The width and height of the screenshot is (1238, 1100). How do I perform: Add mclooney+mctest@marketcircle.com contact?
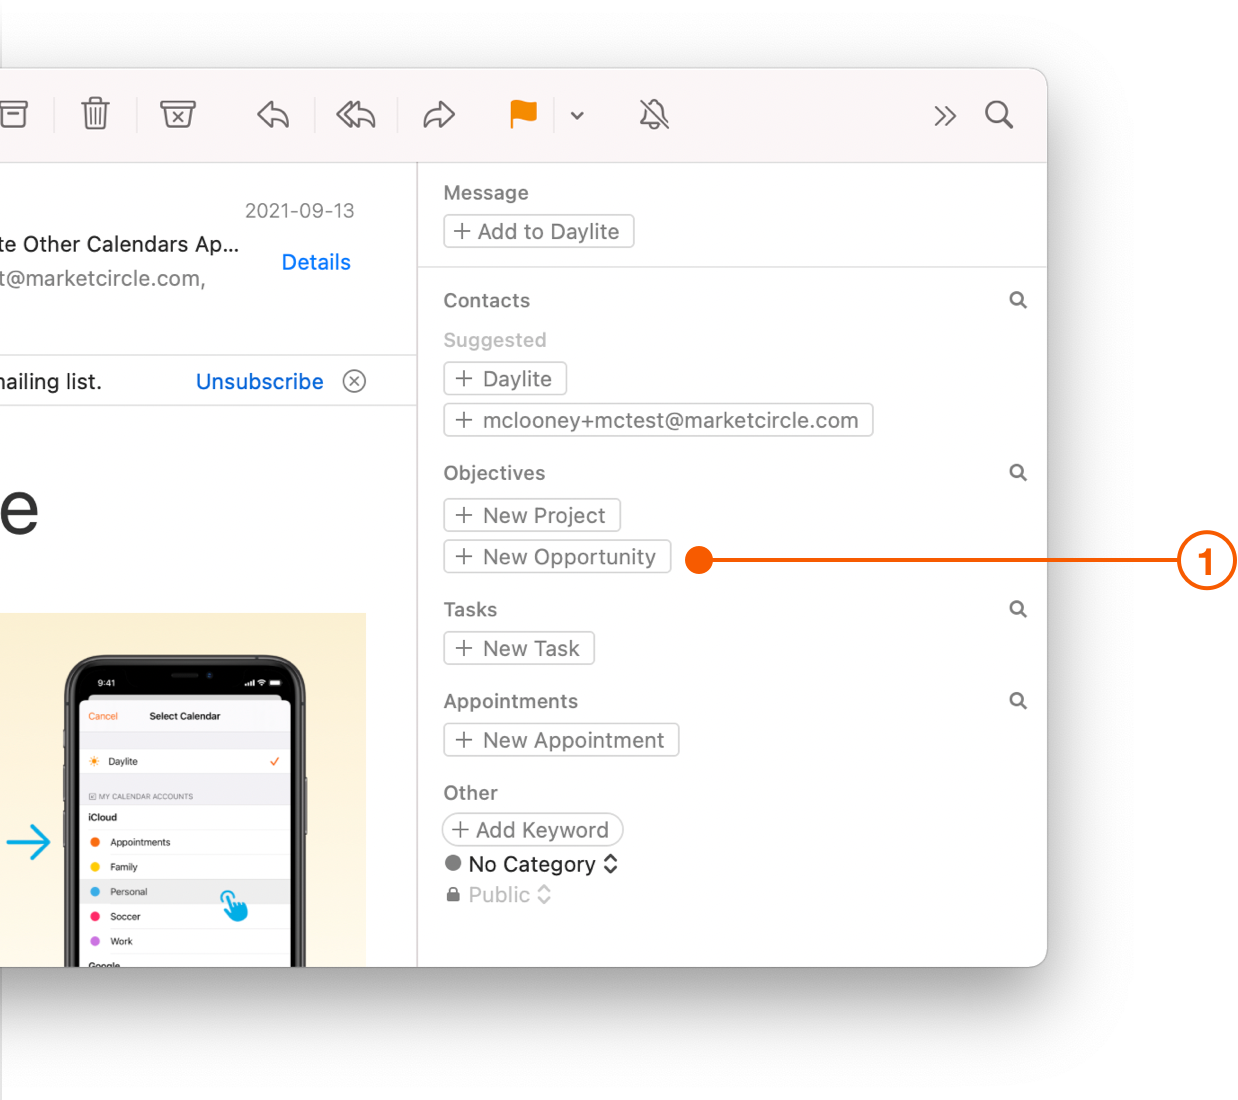[x=658, y=420]
